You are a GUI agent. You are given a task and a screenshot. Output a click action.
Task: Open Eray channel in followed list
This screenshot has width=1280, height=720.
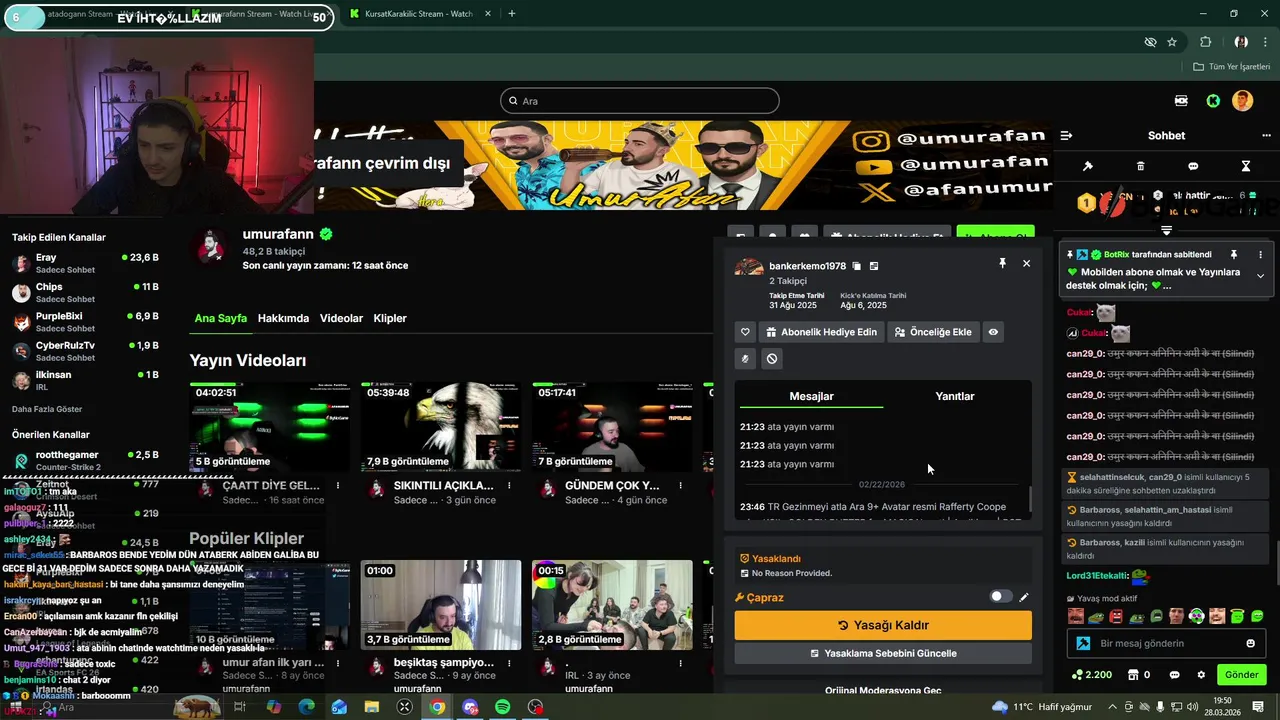[85, 263]
